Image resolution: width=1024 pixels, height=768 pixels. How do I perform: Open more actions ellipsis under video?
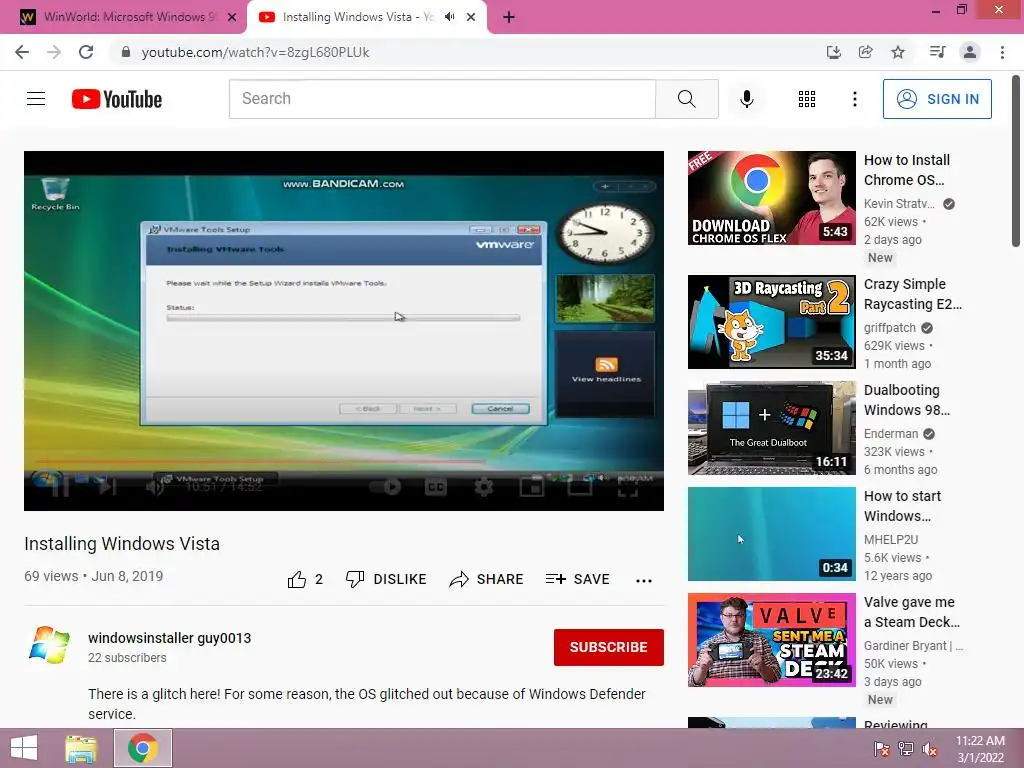(644, 580)
